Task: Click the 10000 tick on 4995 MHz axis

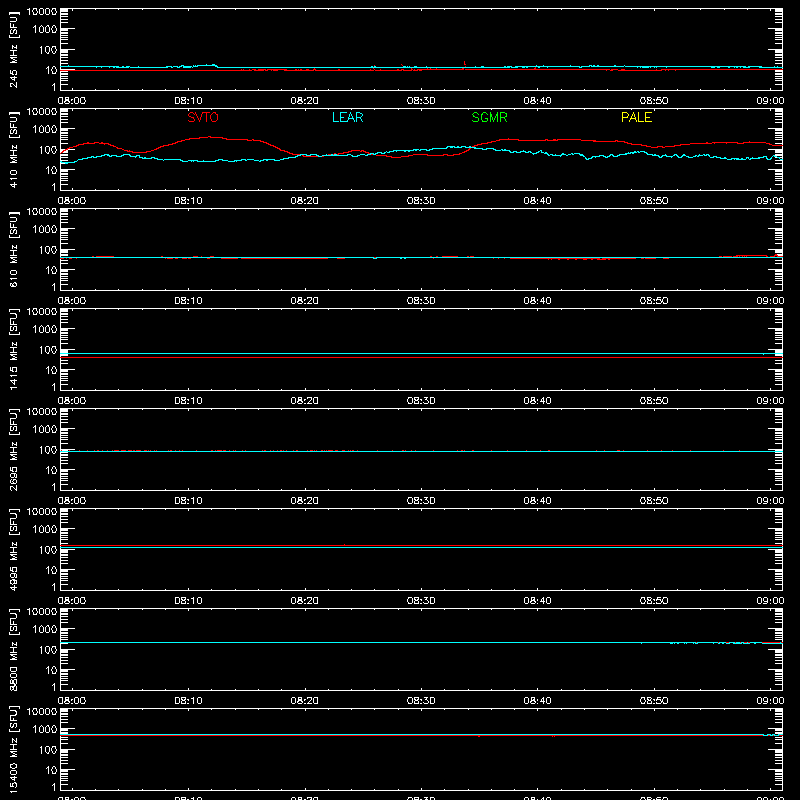Action: (42, 512)
